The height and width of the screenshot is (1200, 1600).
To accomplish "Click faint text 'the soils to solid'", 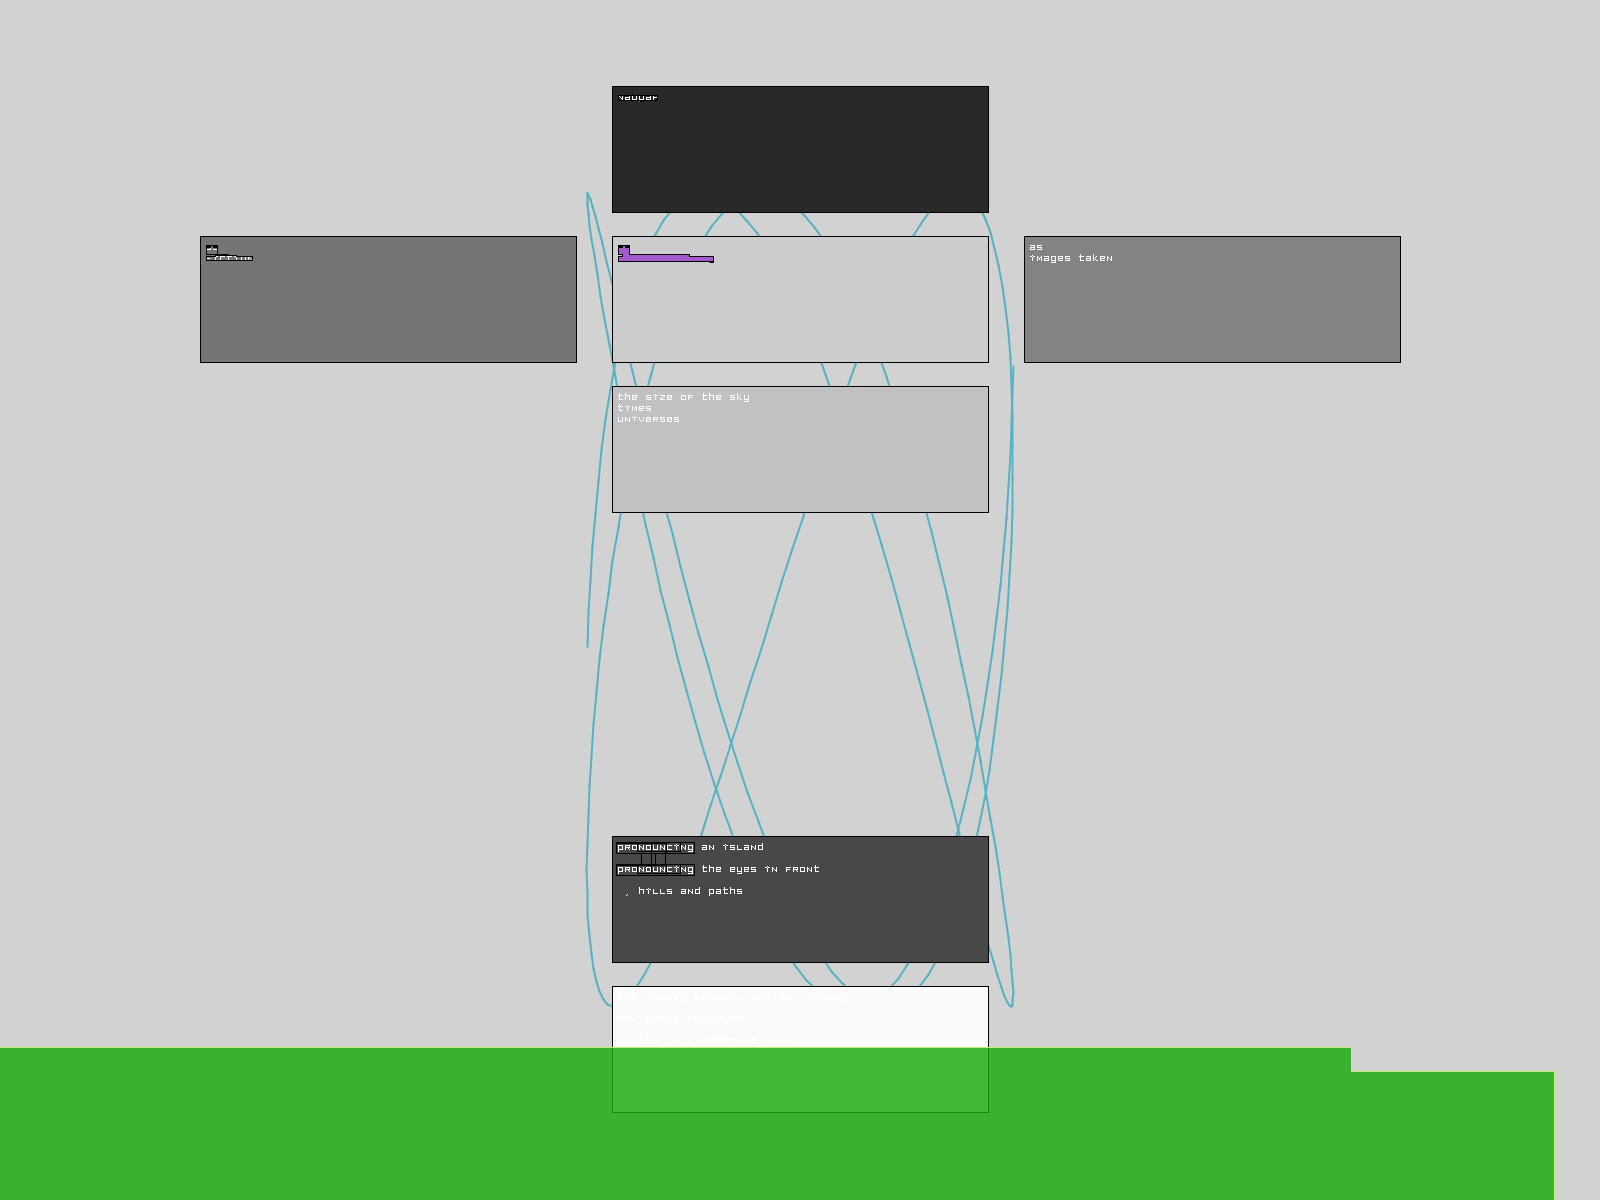I will tap(680, 1019).
